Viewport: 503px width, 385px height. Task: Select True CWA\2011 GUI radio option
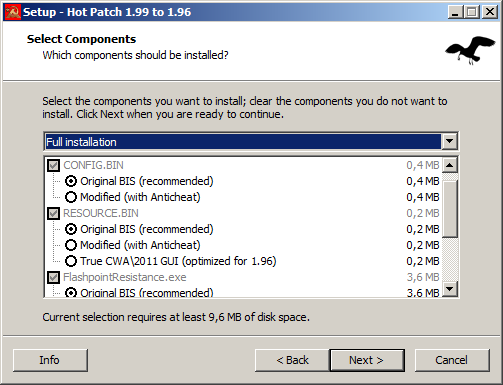coord(71,261)
